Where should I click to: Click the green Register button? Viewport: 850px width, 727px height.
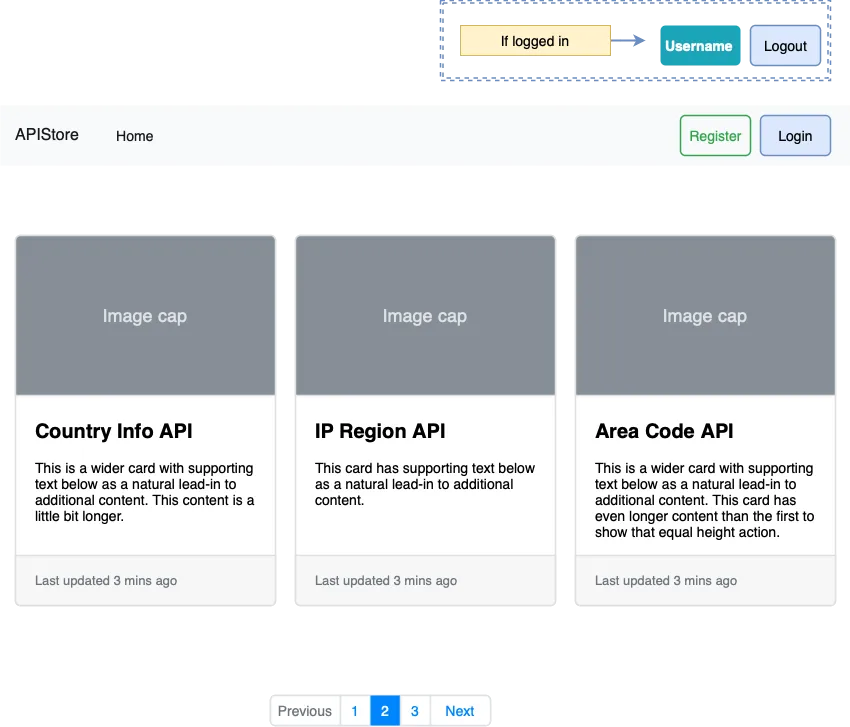[715, 136]
